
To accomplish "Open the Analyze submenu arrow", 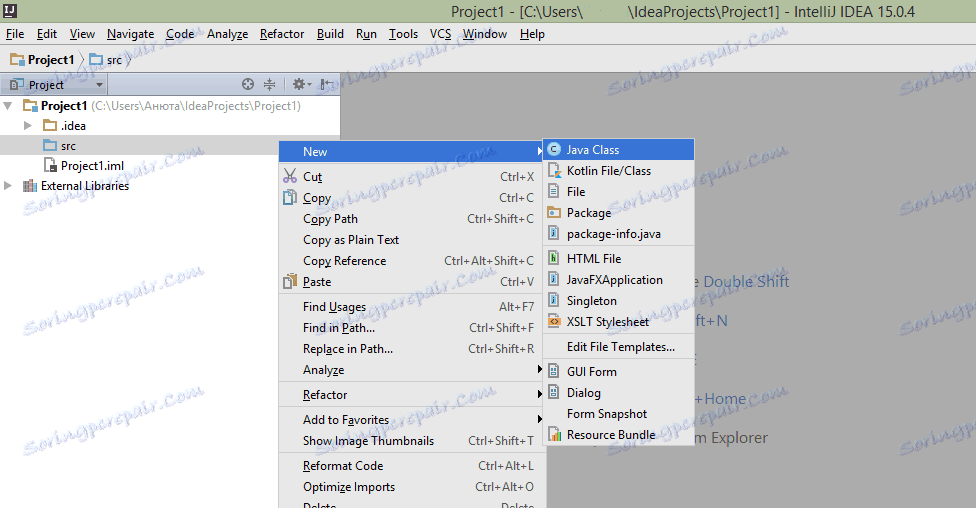I will click(x=539, y=370).
